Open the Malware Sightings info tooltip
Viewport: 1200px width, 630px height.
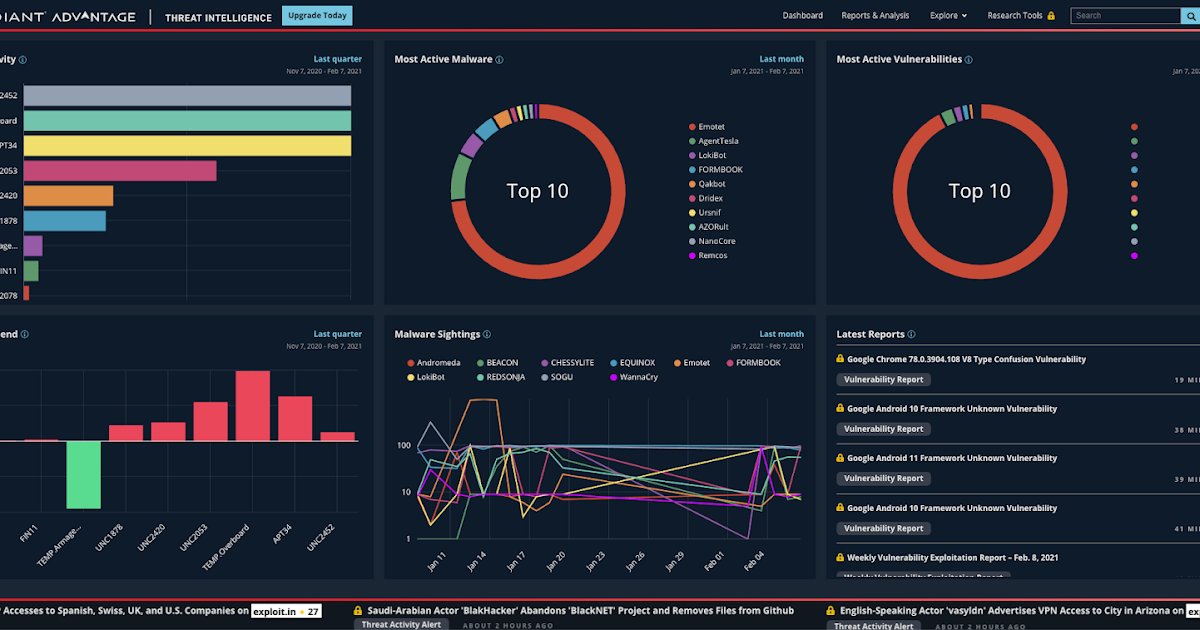point(487,334)
